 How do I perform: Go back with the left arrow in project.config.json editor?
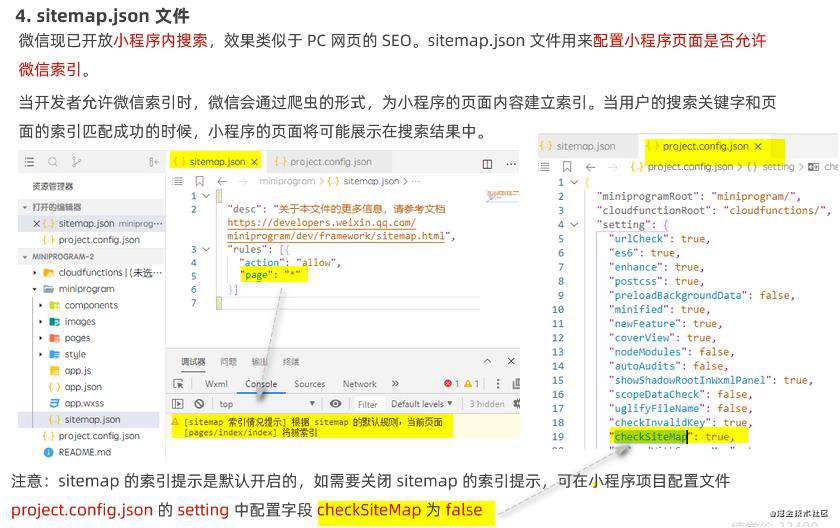(x=590, y=167)
